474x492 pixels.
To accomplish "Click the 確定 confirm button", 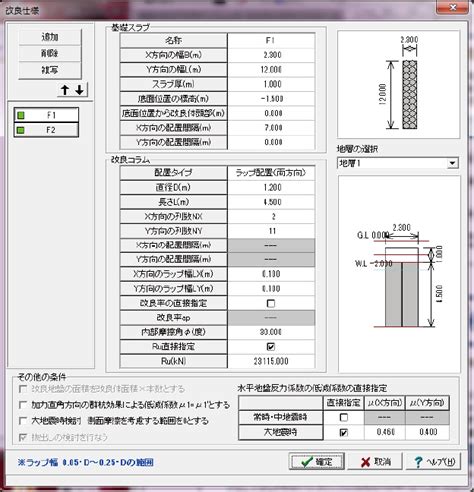I will (317, 462).
